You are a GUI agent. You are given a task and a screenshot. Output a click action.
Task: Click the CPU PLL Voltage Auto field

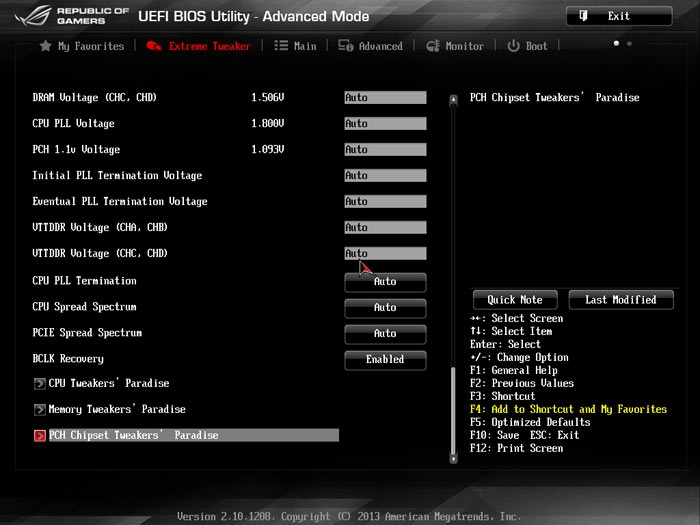click(x=385, y=124)
